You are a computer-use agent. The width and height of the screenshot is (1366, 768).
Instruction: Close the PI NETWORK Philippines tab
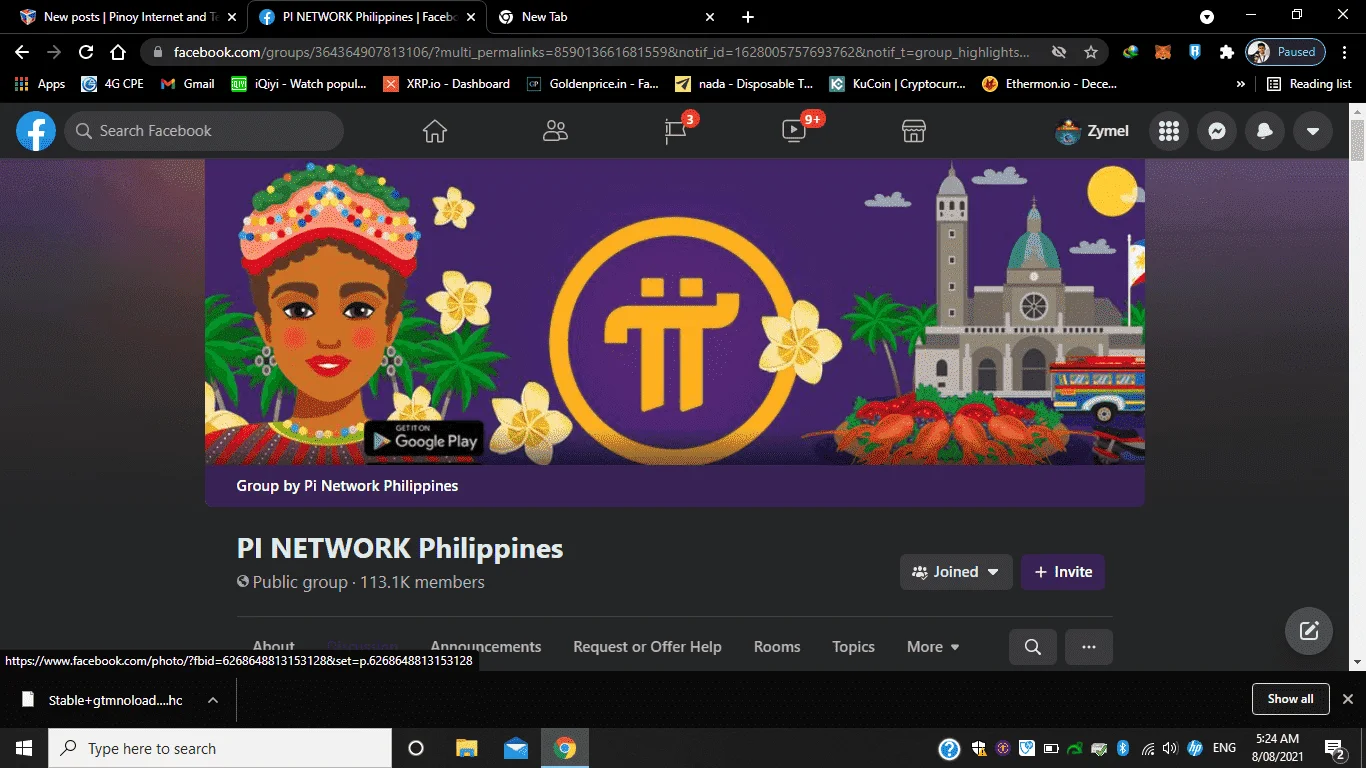tap(471, 17)
